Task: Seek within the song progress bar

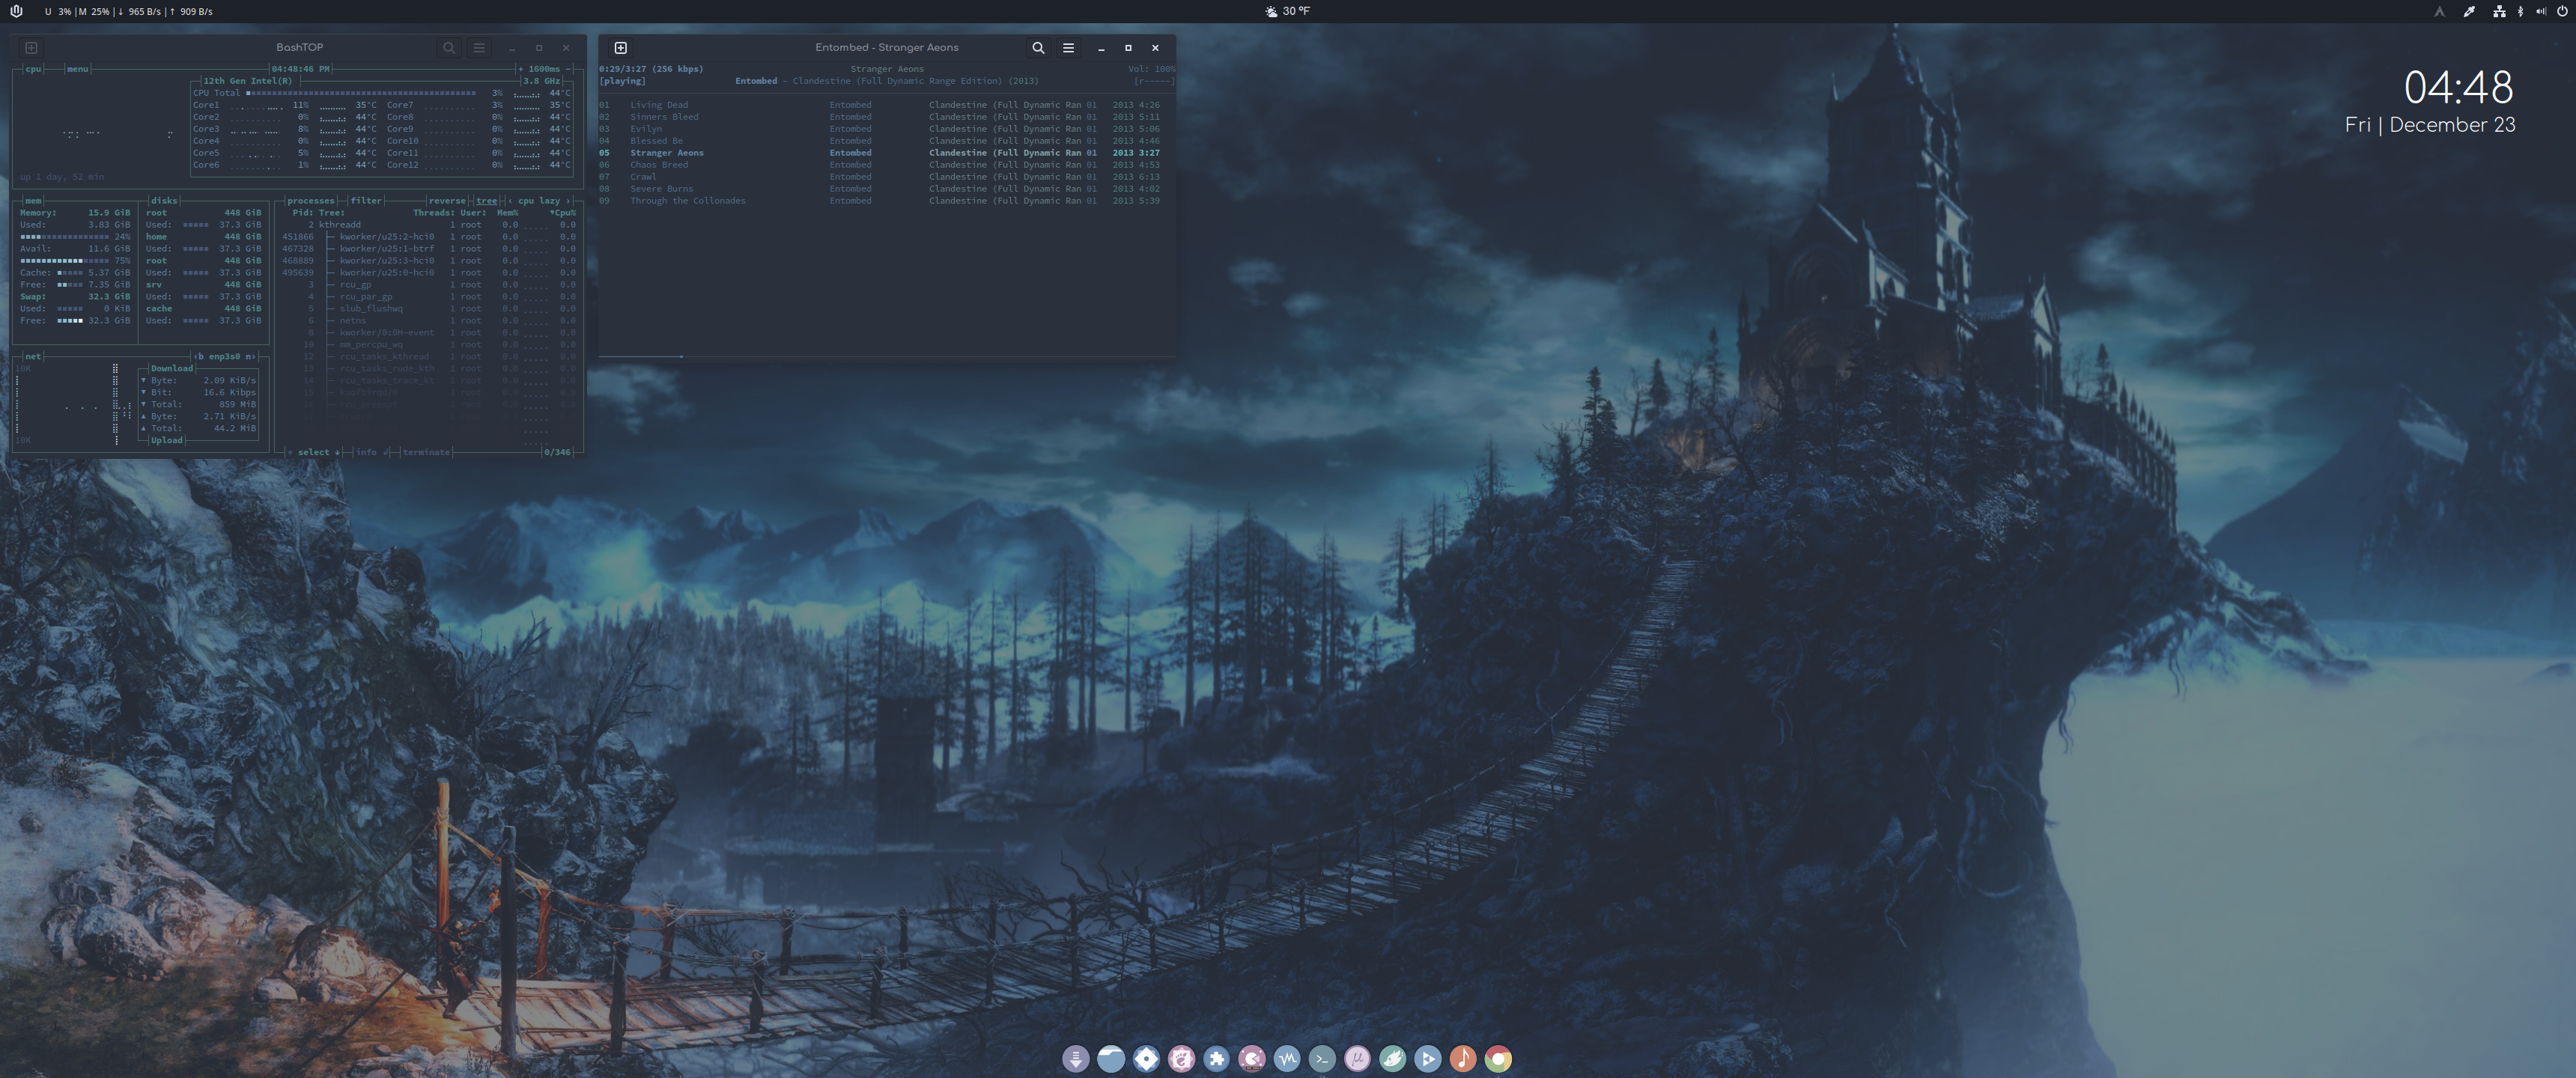Action: coord(887,356)
